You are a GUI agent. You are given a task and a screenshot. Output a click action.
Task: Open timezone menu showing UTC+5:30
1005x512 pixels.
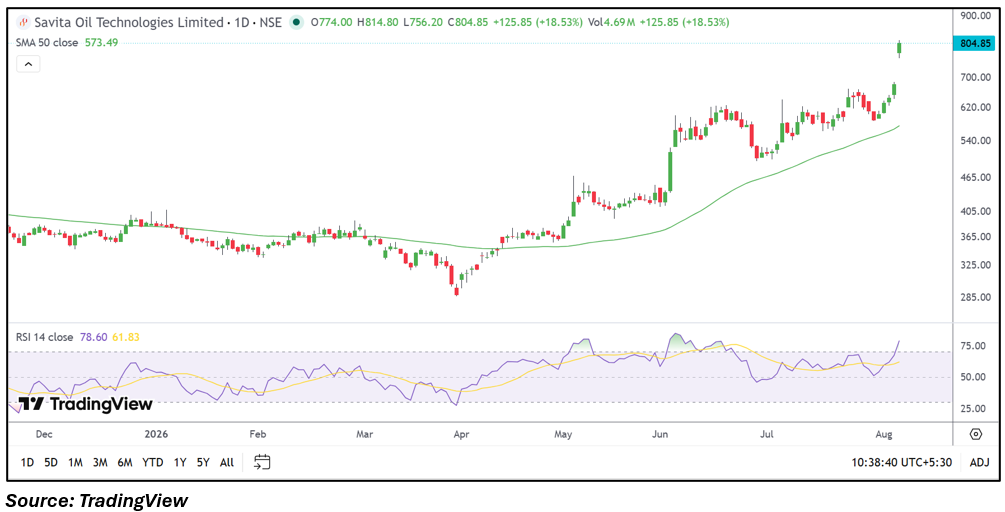coord(901,462)
